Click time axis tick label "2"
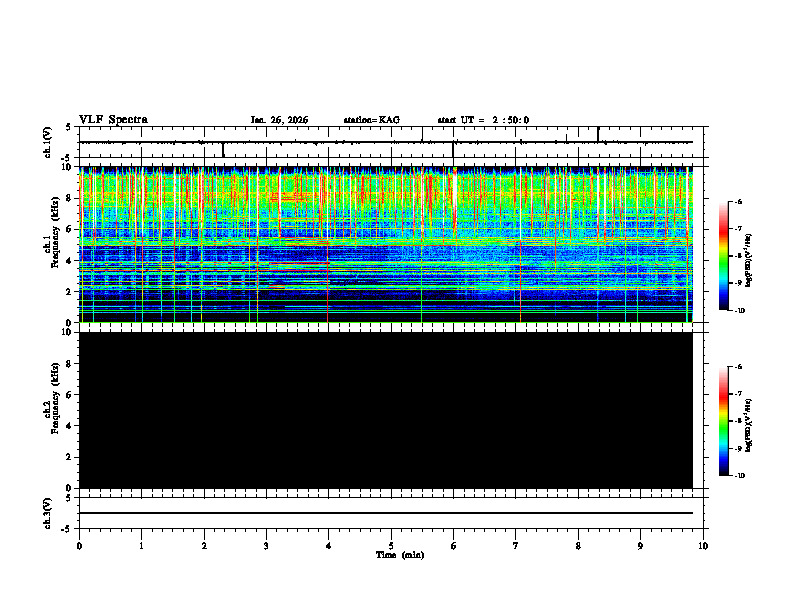Image resolution: width=792 pixels, height=612 pixels. click(x=204, y=546)
